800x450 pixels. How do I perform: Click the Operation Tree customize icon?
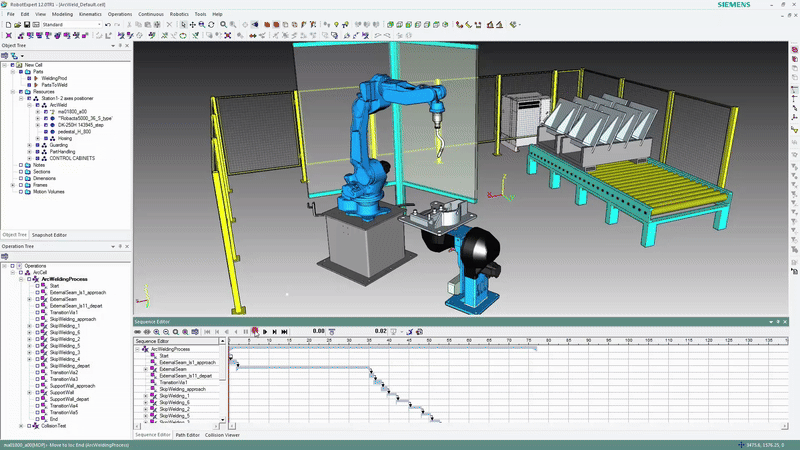tap(5, 257)
